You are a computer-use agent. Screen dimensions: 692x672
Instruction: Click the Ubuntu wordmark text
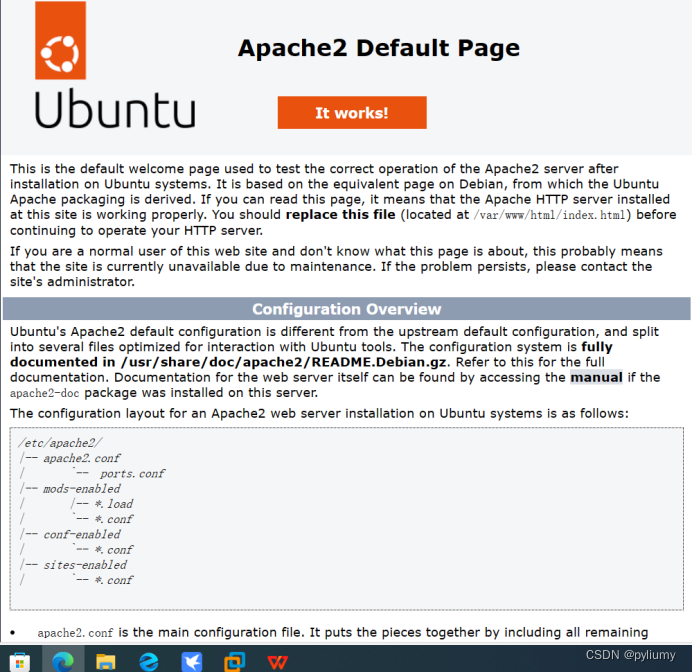coord(115,109)
